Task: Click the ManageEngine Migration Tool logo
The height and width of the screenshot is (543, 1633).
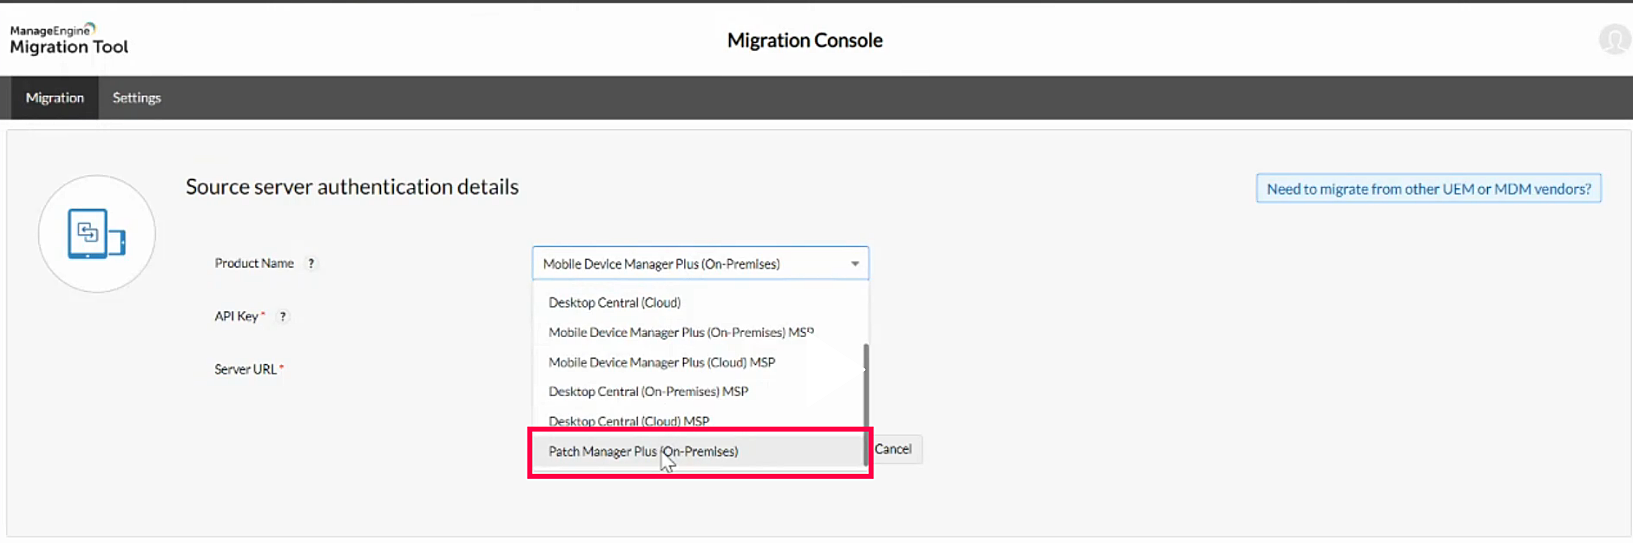Action: coord(69,39)
